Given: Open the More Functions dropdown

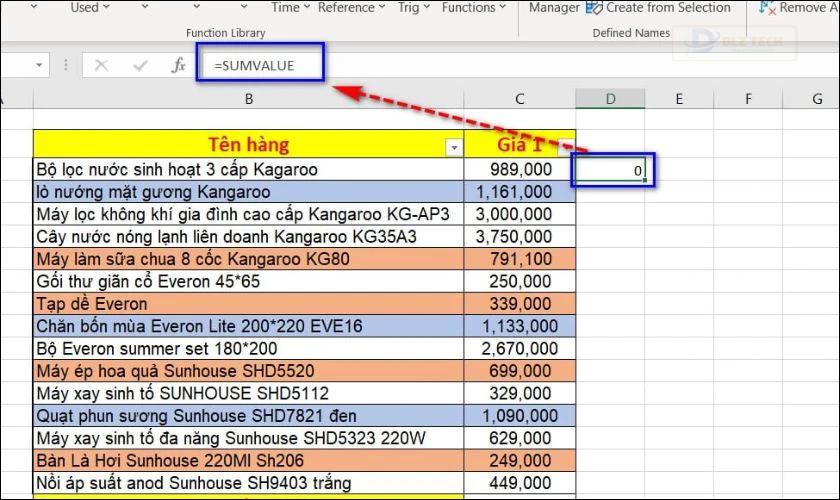Looking at the screenshot, I should pos(474,7).
